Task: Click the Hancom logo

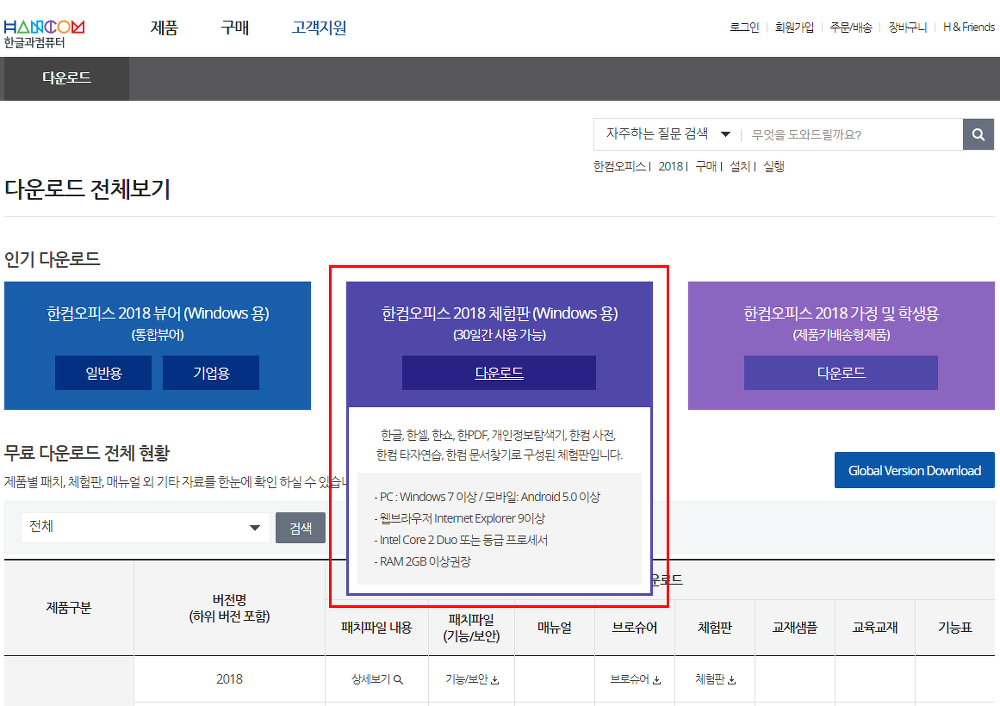Action: (43, 34)
